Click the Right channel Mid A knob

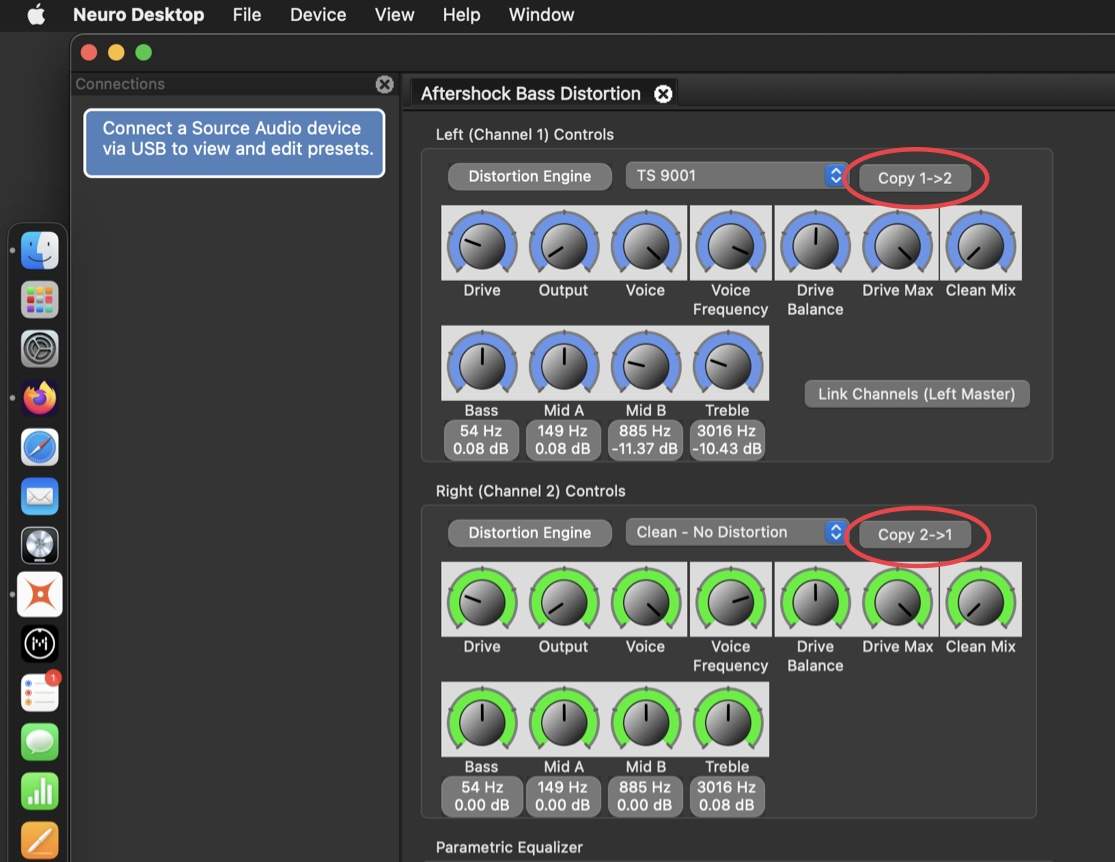(564, 720)
